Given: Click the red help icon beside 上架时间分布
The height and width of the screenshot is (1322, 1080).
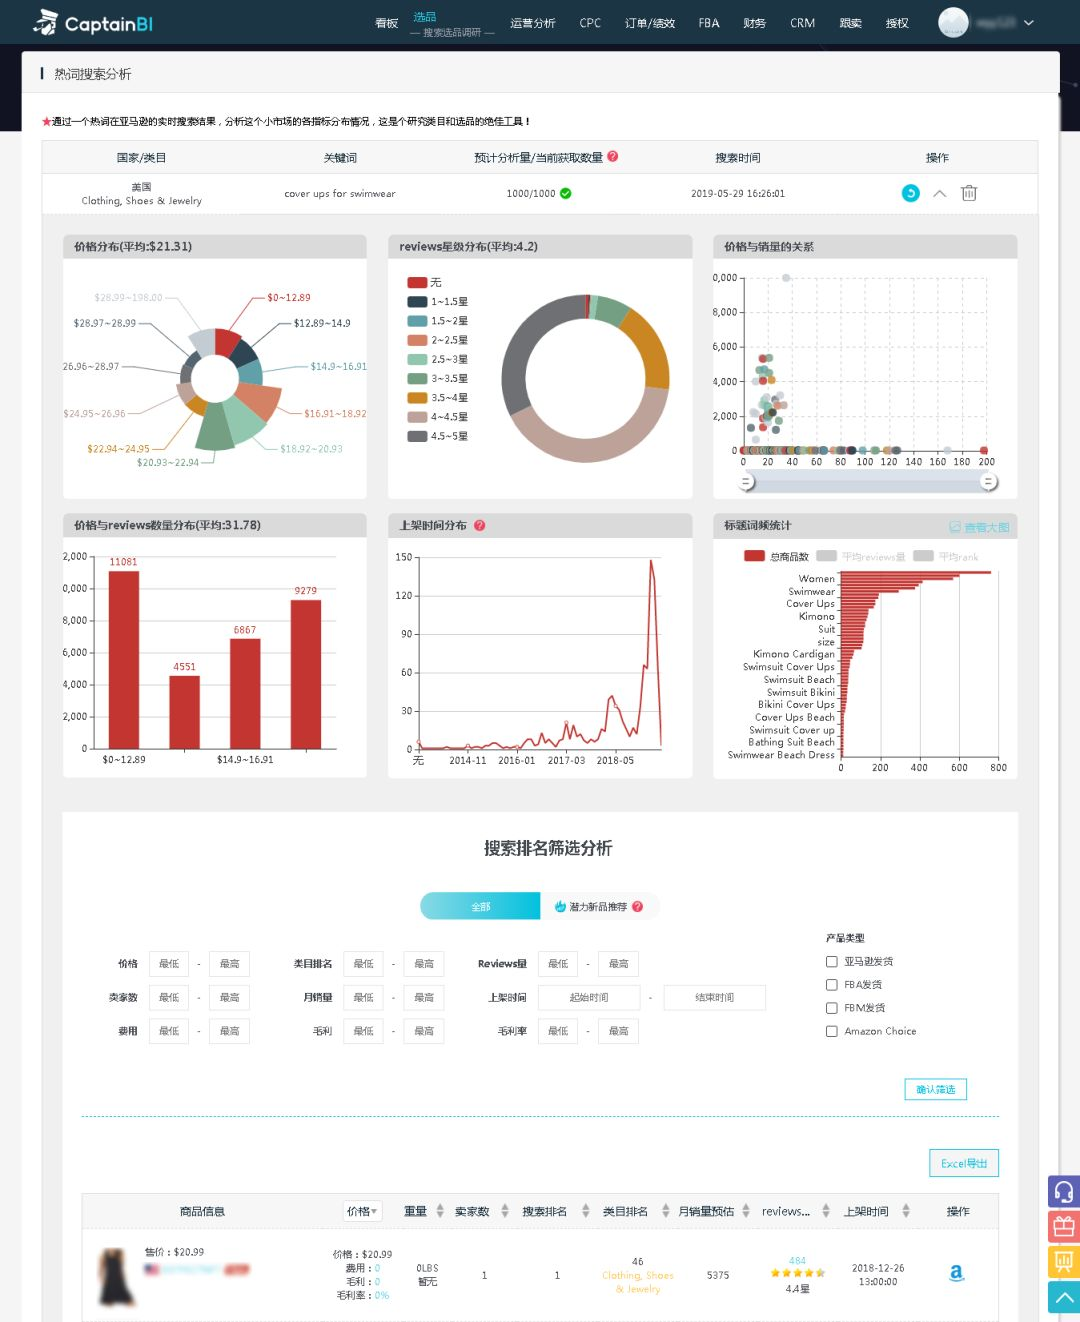Looking at the screenshot, I should (x=480, y=526).
